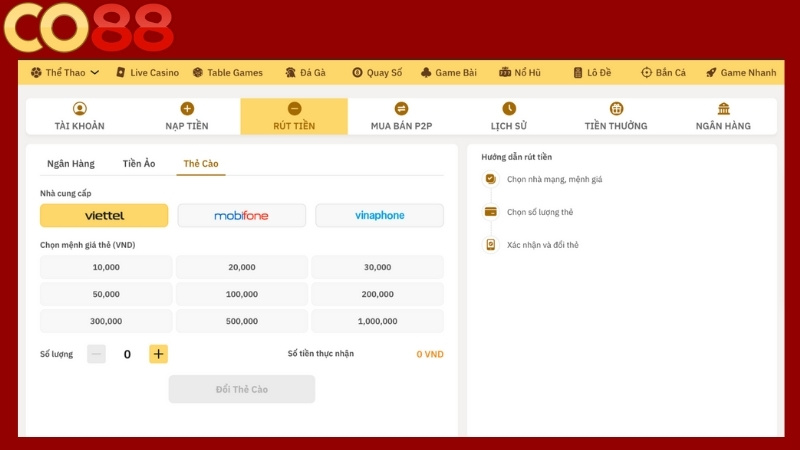Select the Tiền Ảo sub-tab
The image size is (800, 450).
(x=139, y=164)
